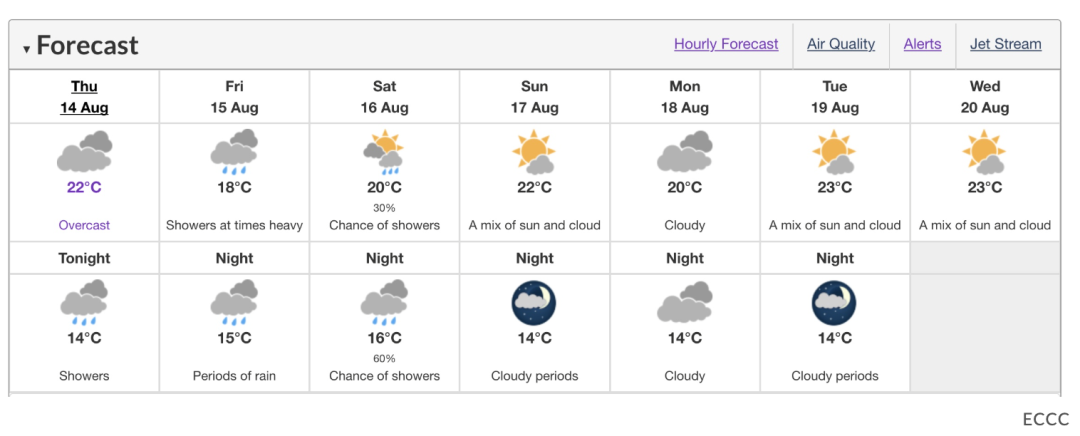Click Thursday's overcast cloud icon
This screenshot has width=1080, height=436.
click(84, 152)
